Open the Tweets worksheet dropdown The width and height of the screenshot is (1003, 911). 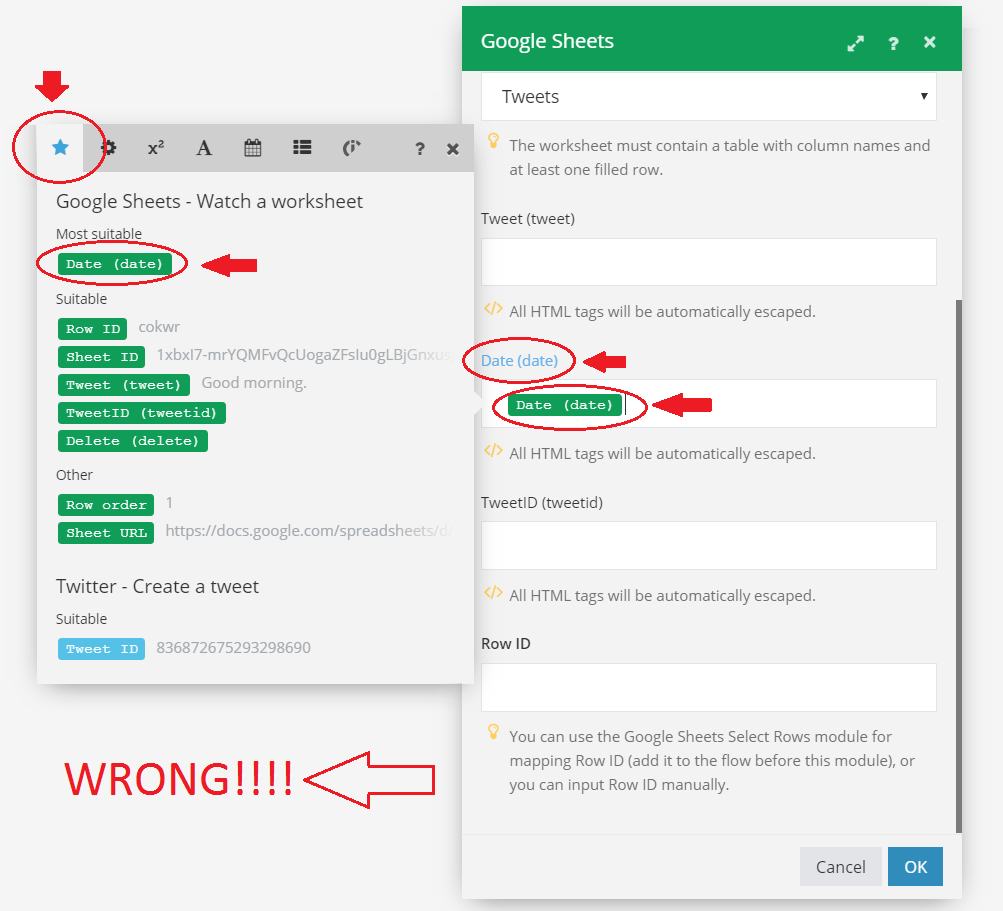pos(709,97)
